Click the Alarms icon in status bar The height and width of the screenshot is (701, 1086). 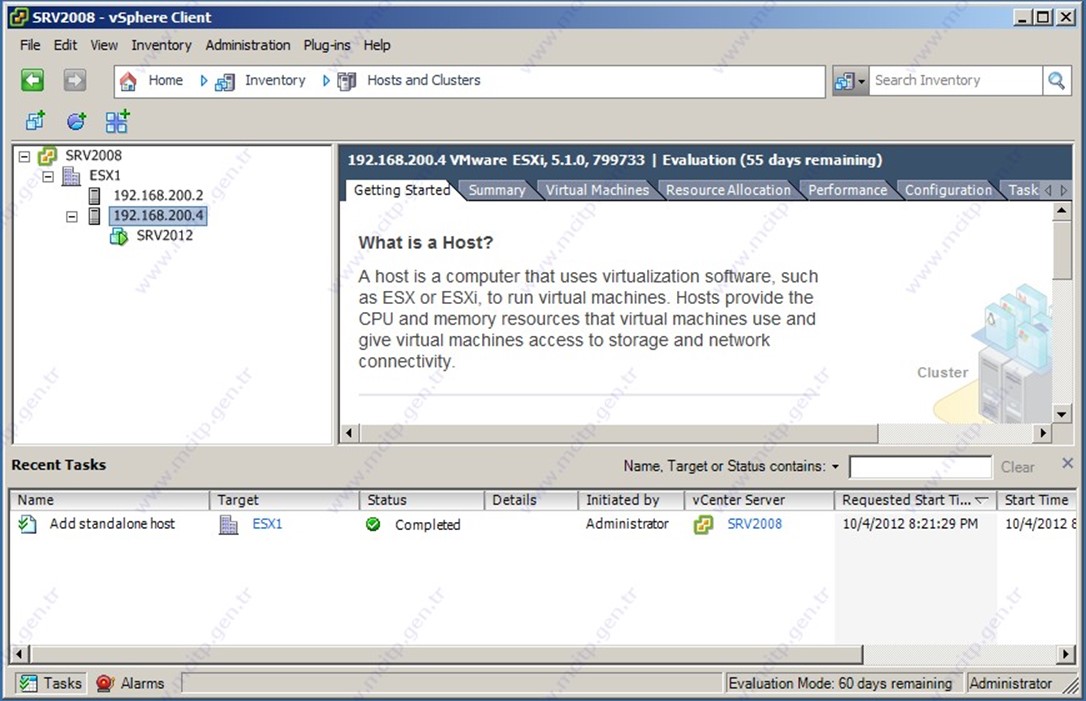105,684
